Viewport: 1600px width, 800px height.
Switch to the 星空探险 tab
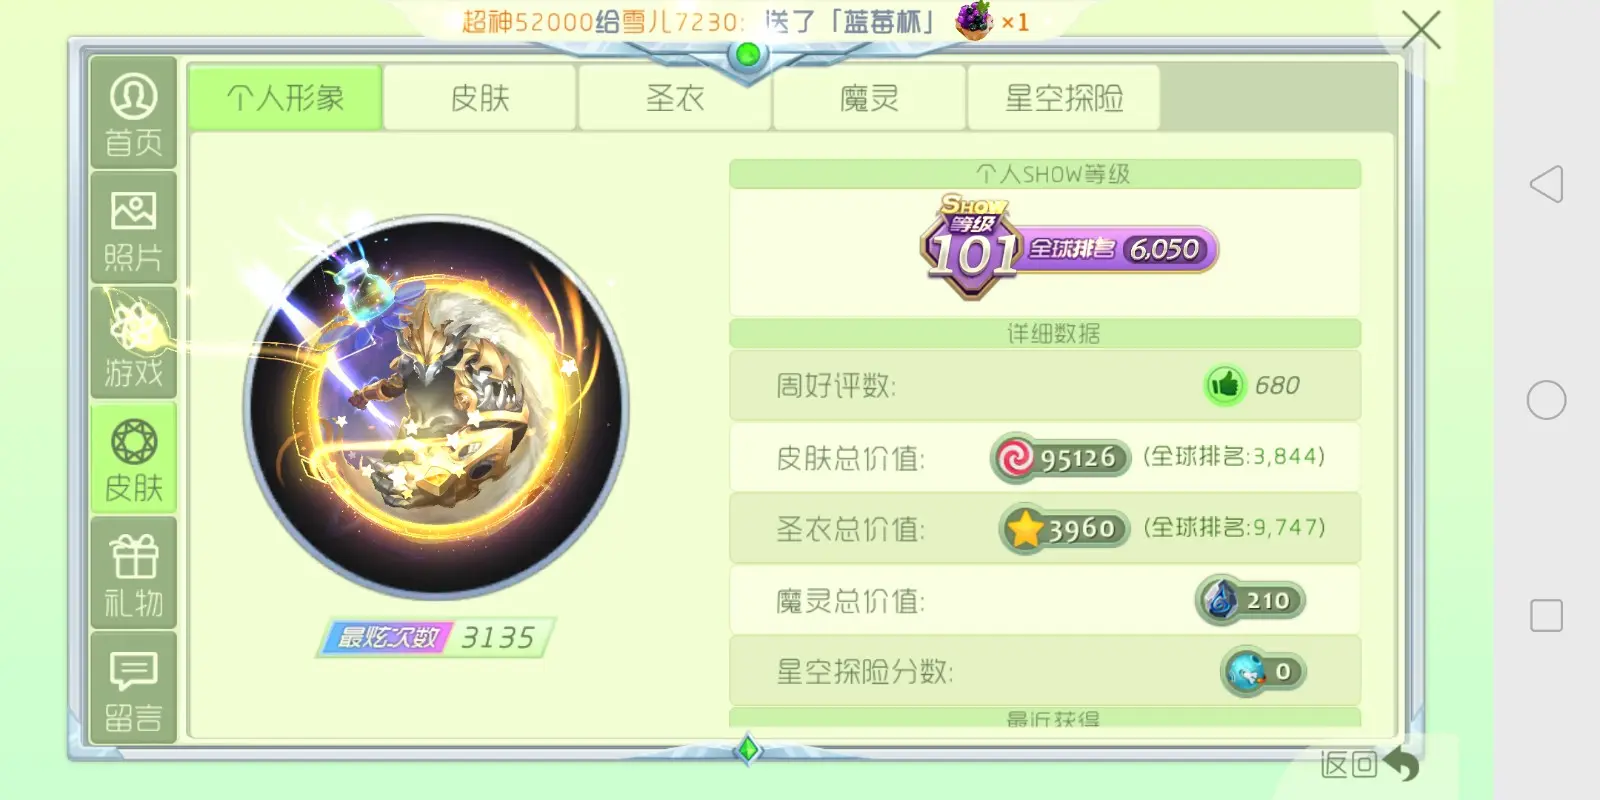(1064, 98)
